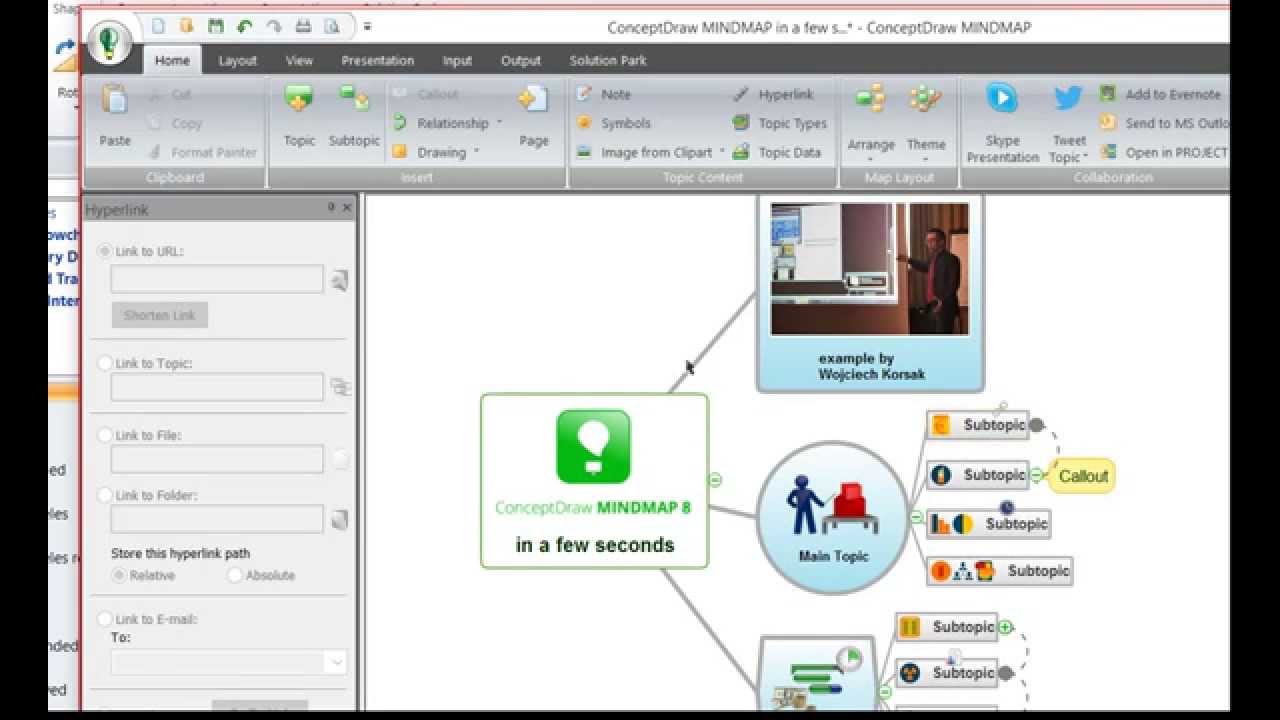Click the Link to URL input field

[x=217, y=279]
